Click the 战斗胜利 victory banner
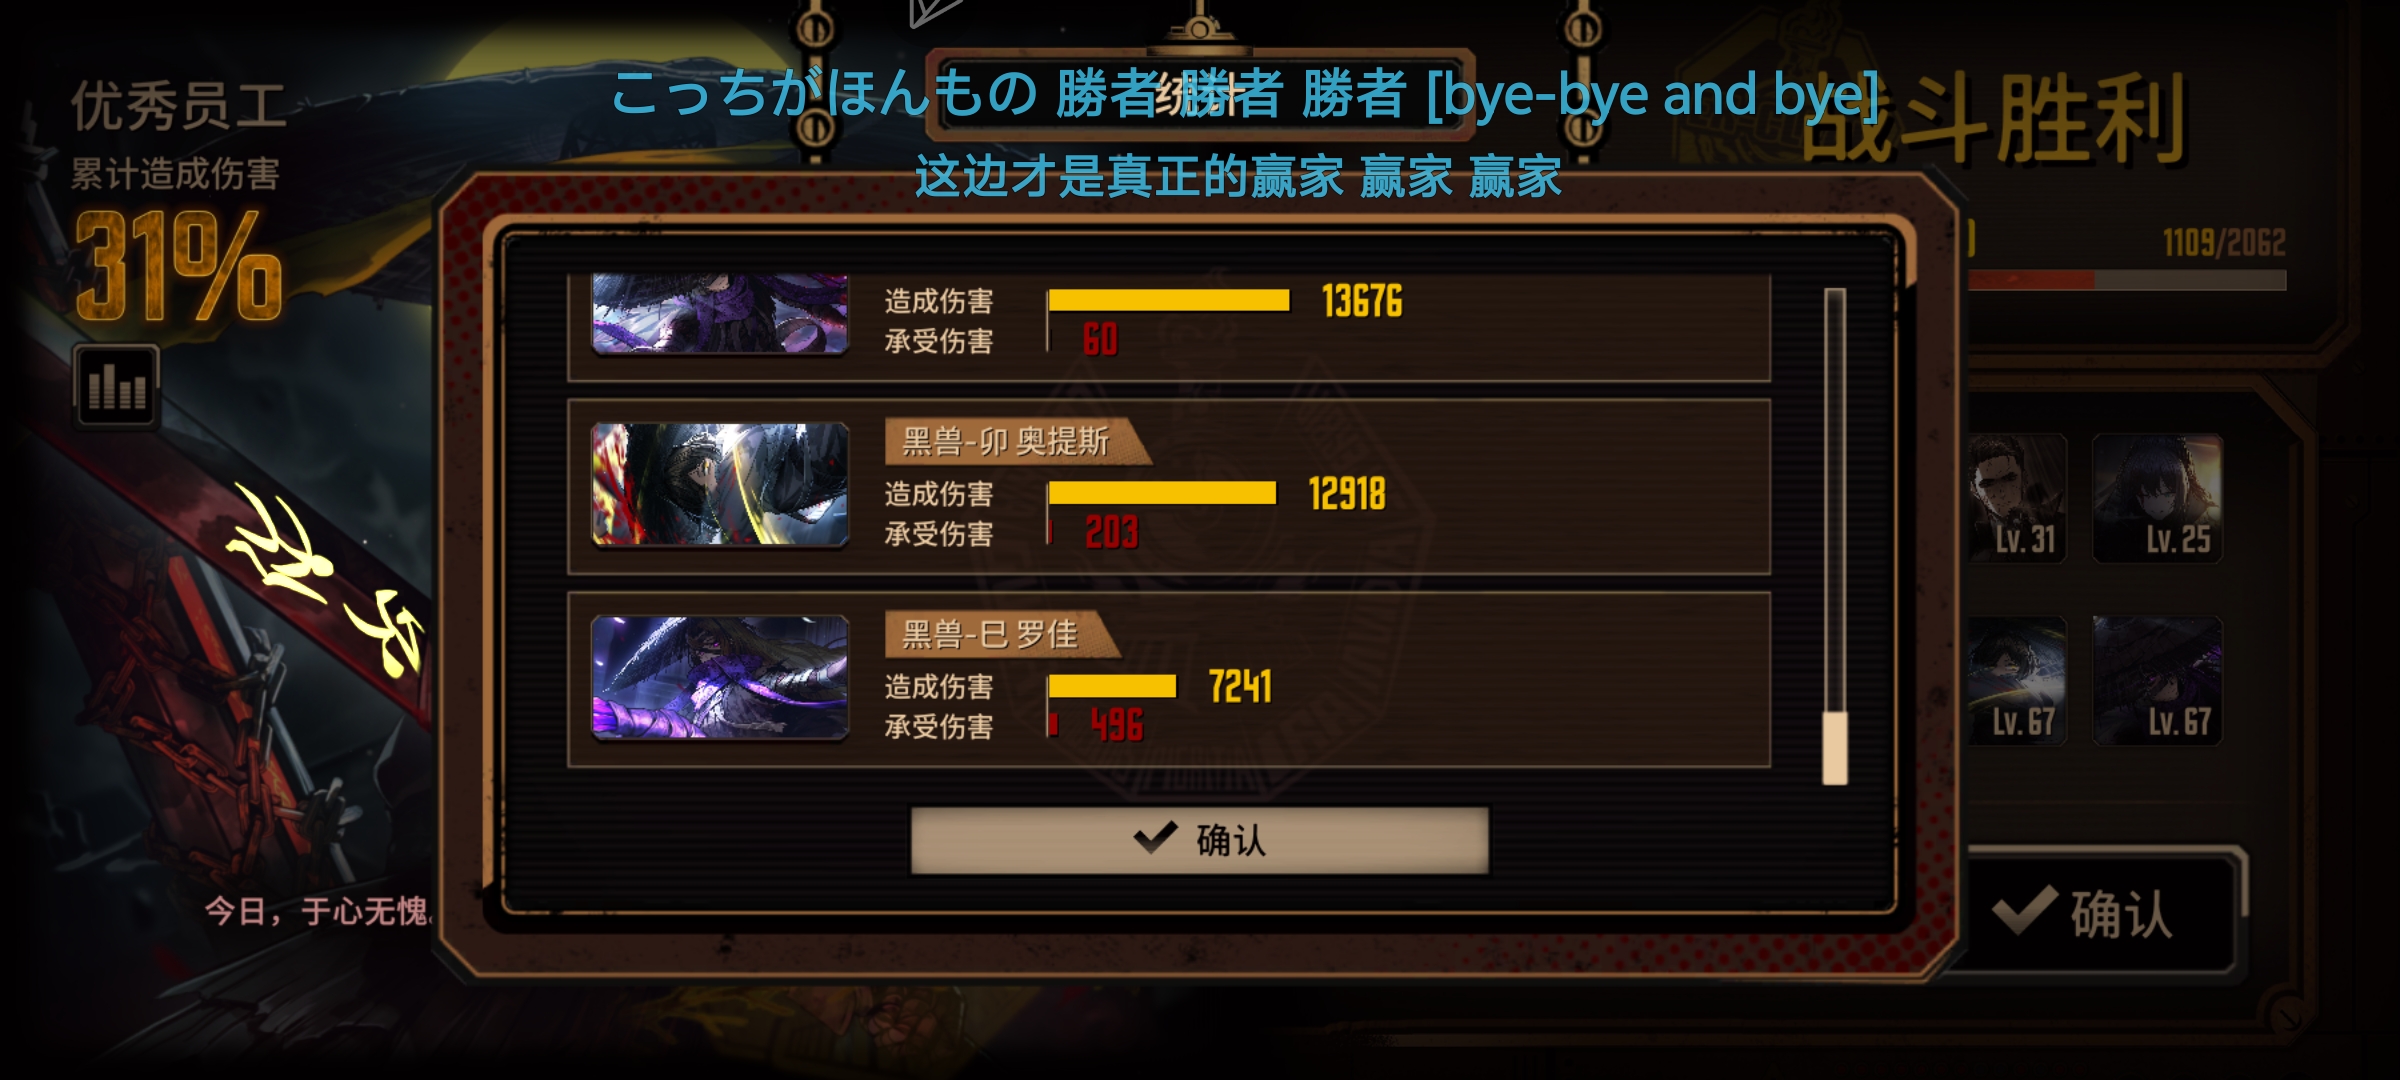Image resolution: width=2400 pixels, height=1080 pixels. [x=1995, y=120]
